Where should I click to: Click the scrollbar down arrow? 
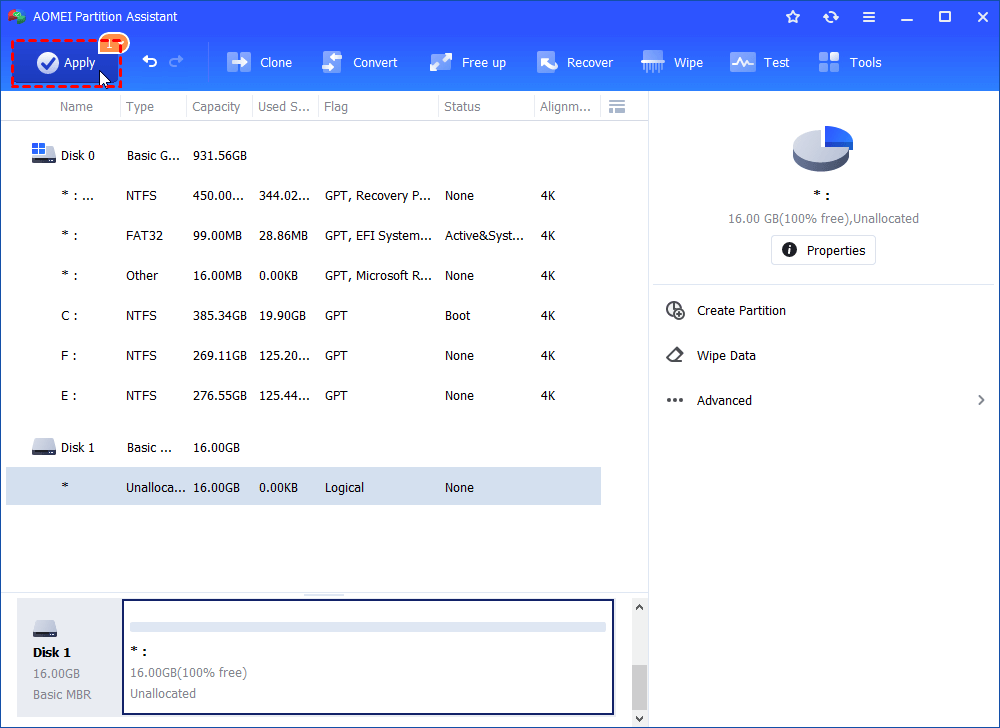point(639,716)
